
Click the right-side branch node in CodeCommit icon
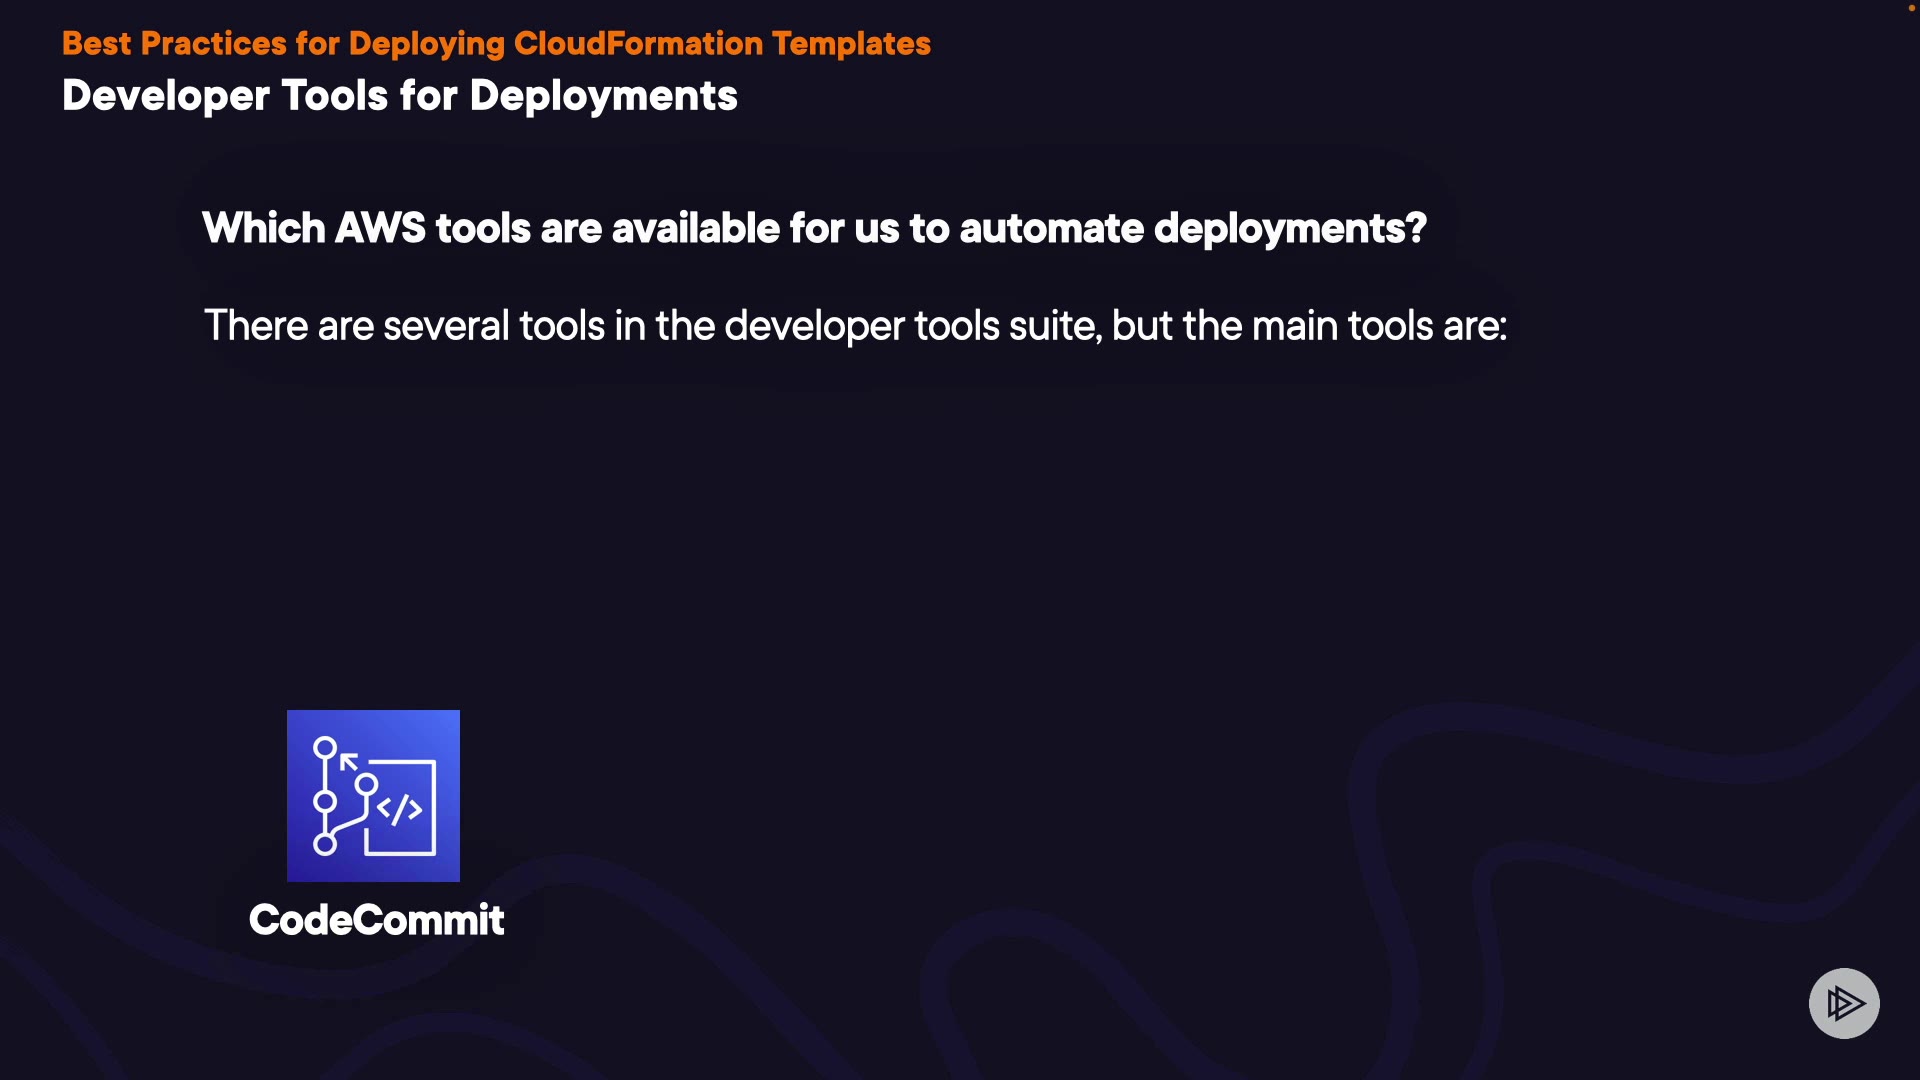(x=367, y=783)
